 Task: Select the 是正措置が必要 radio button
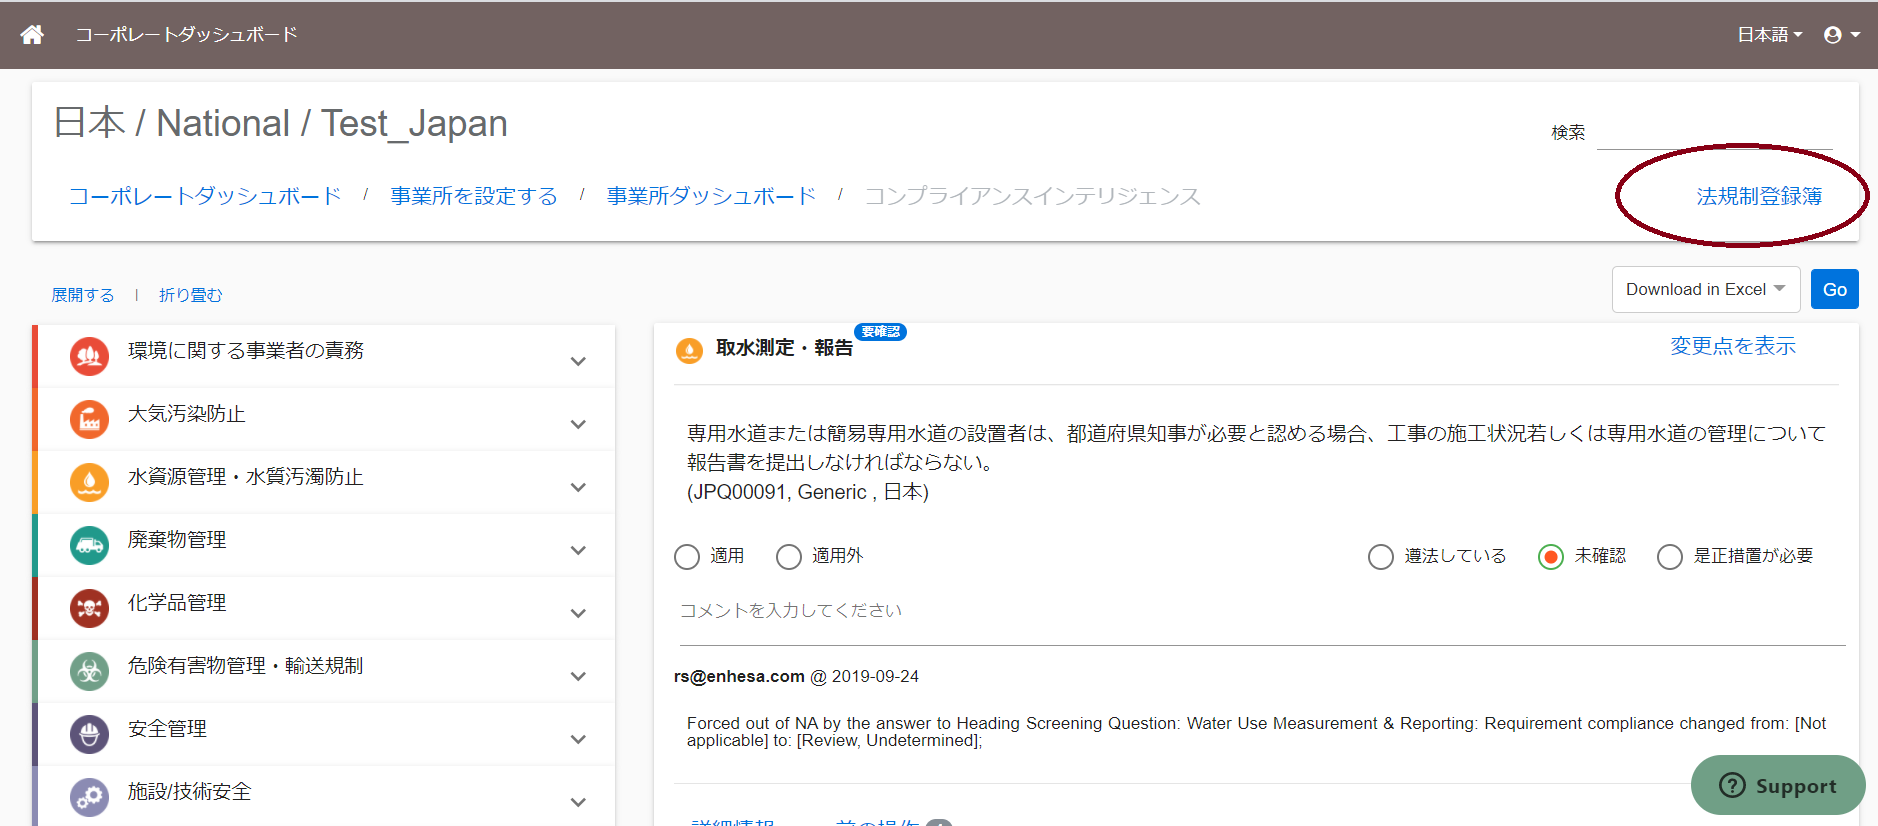(x=1670, y=557)
